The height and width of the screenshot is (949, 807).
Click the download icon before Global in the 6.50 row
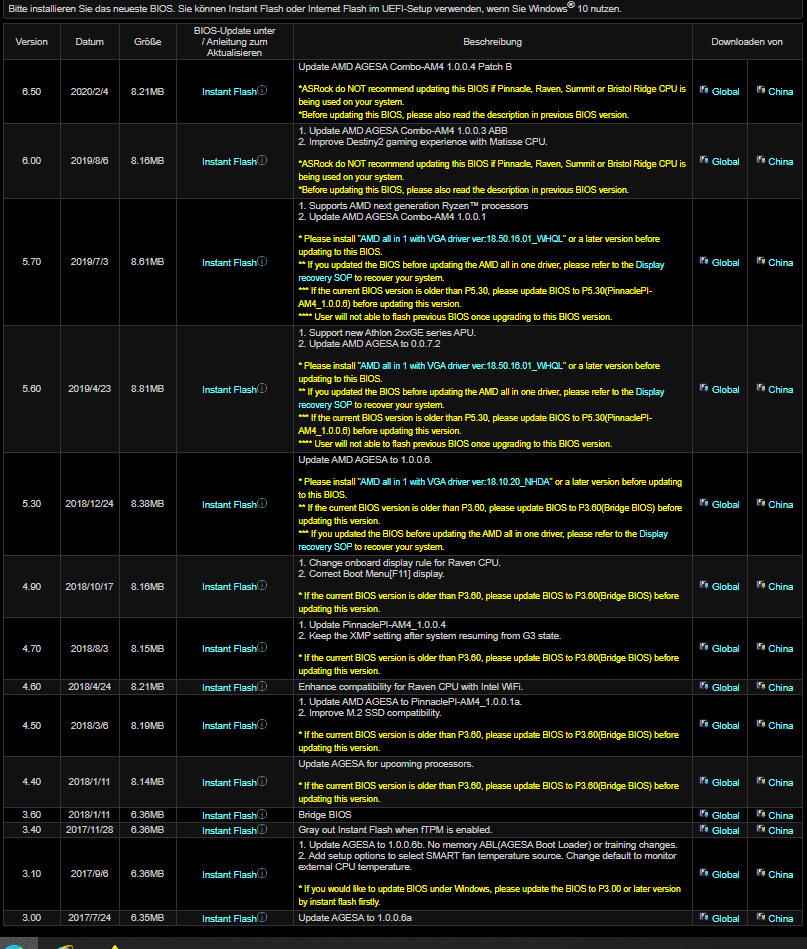pos(703,90)
